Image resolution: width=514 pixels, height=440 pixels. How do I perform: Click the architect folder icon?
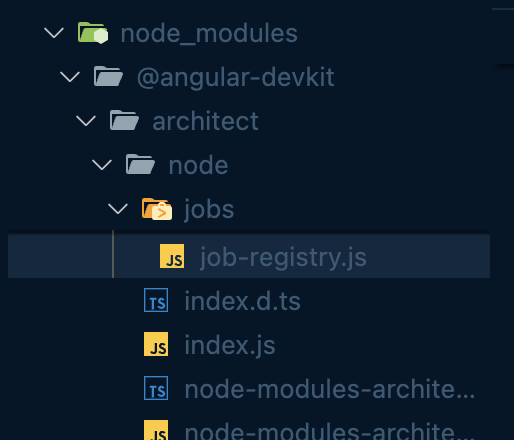[124, 120]
